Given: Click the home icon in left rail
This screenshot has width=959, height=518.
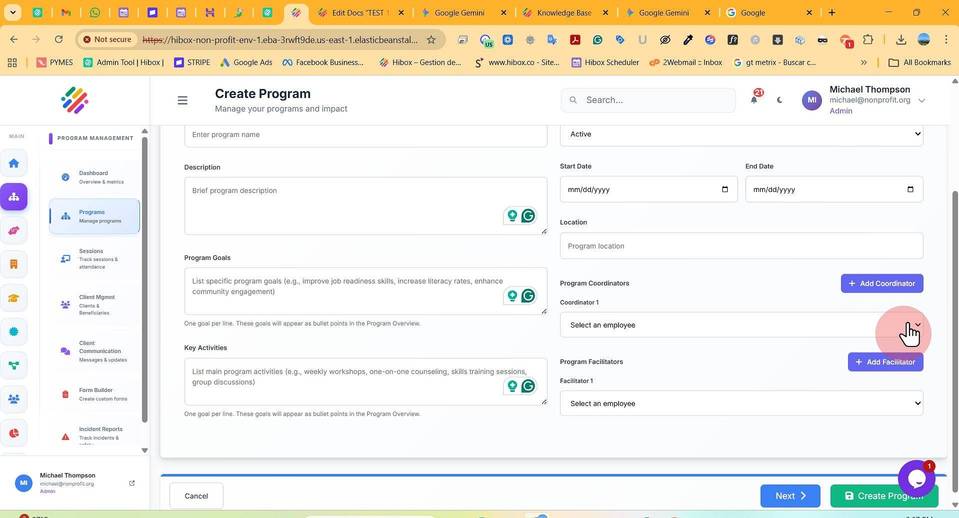Looking at the screenshot, I should 13,163.
